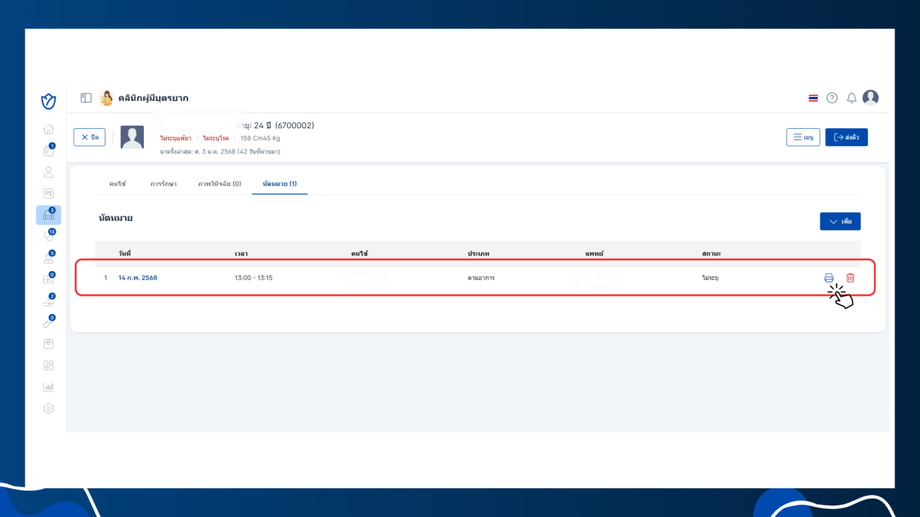The width and height of the screenshot is (920, 517).
Task: Click the 13:00 - 13:15 time cell
Action: [x=253, y=278]
